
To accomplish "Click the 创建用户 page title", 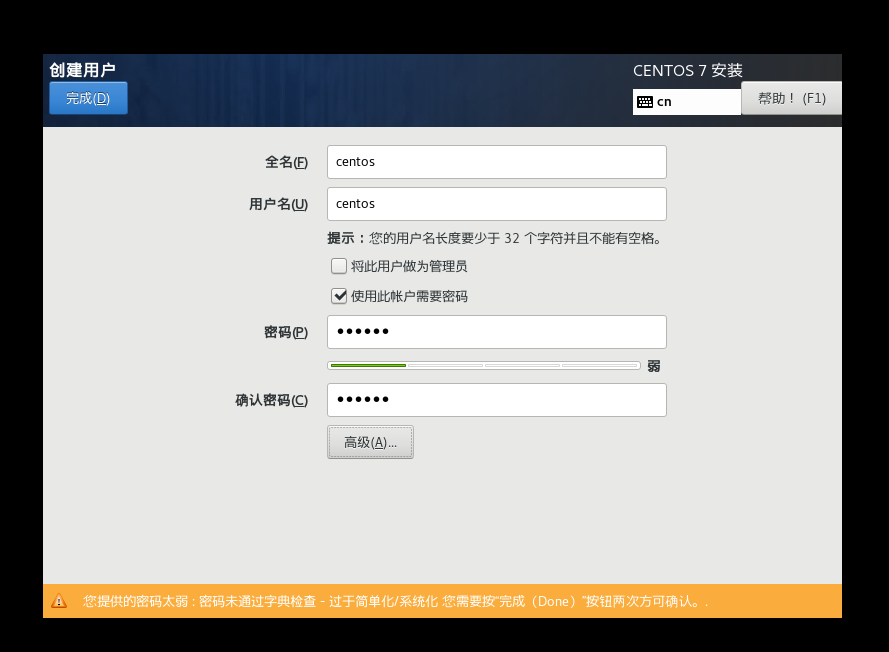I will [x=82, y=70].
